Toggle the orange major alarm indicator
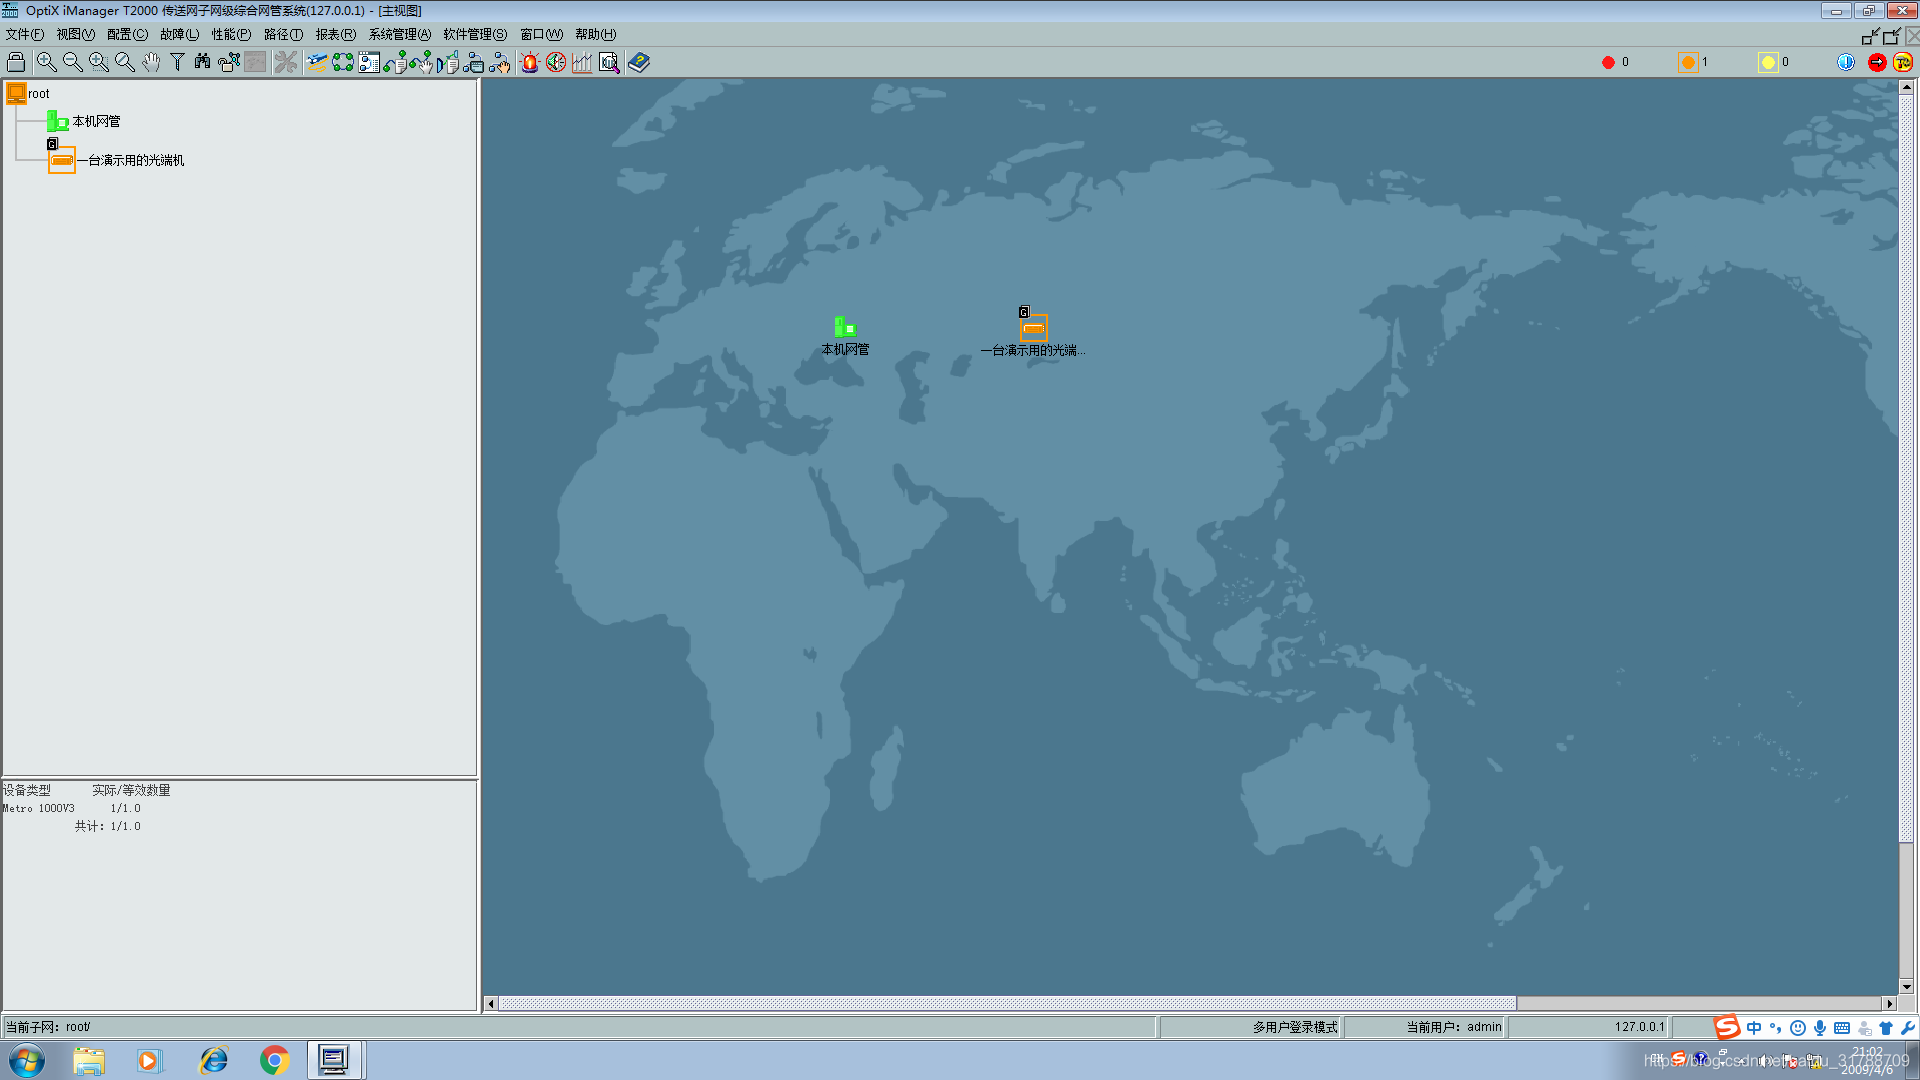The image size is (1920, 1080). click(x=1688, y=62)
